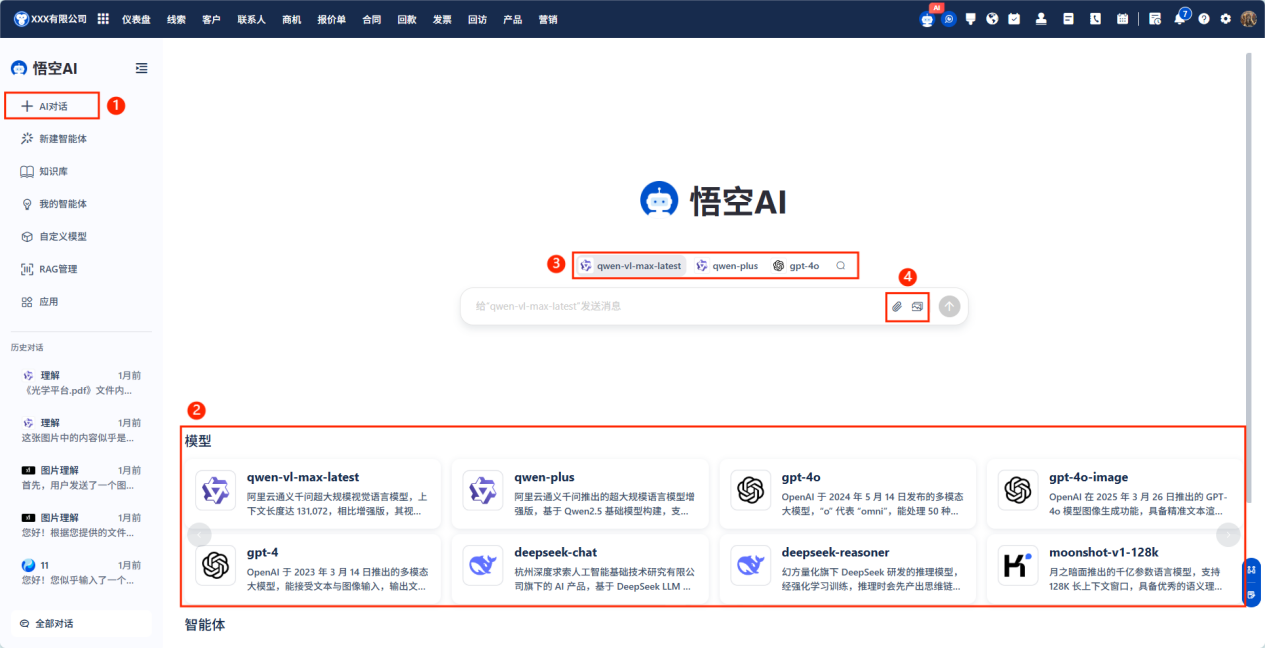Image resolution: width=1265 pixels, height=648 pixels.
Task: Open the 联系人 top menu
Action: [x=251, y=19]
